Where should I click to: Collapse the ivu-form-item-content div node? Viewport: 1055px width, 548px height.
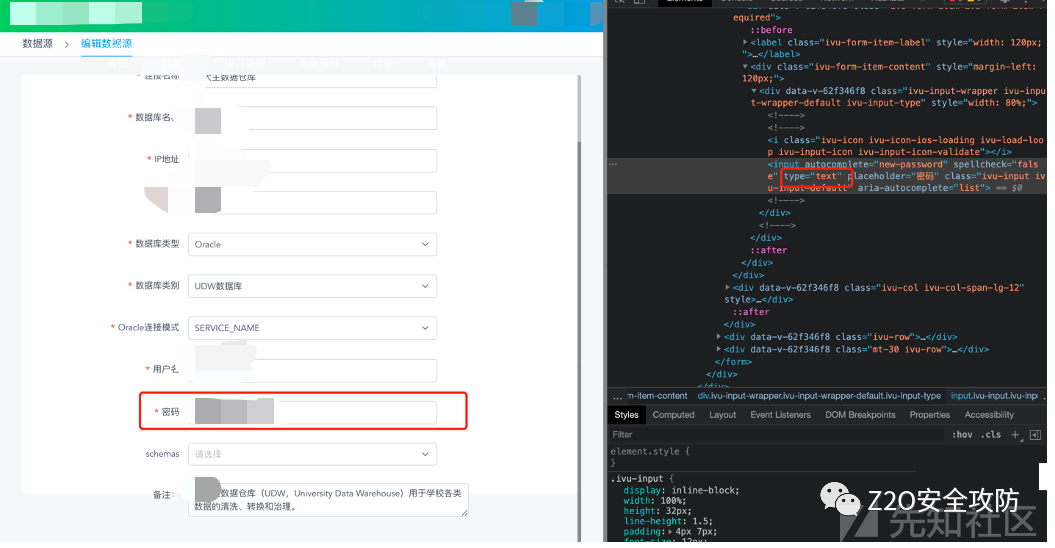click(745, 67)
